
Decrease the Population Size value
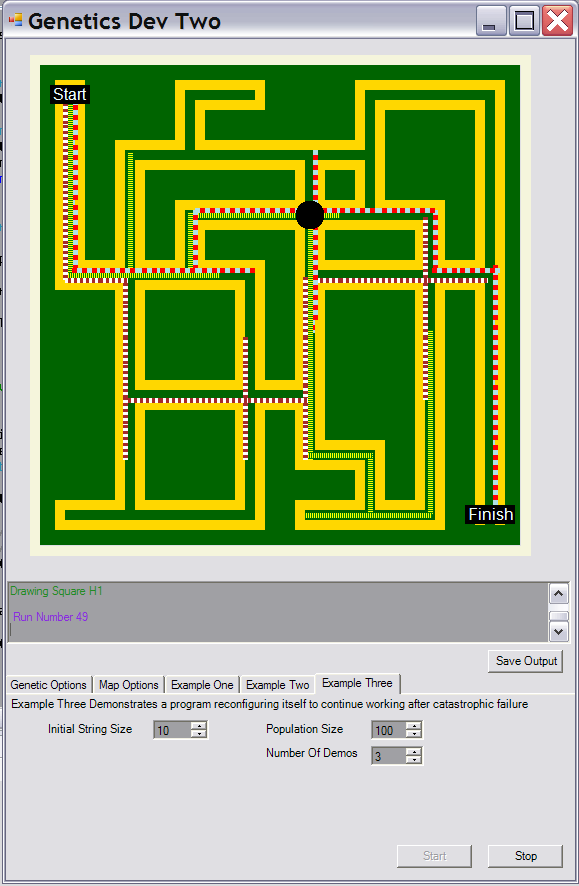[x=414, y=733]
